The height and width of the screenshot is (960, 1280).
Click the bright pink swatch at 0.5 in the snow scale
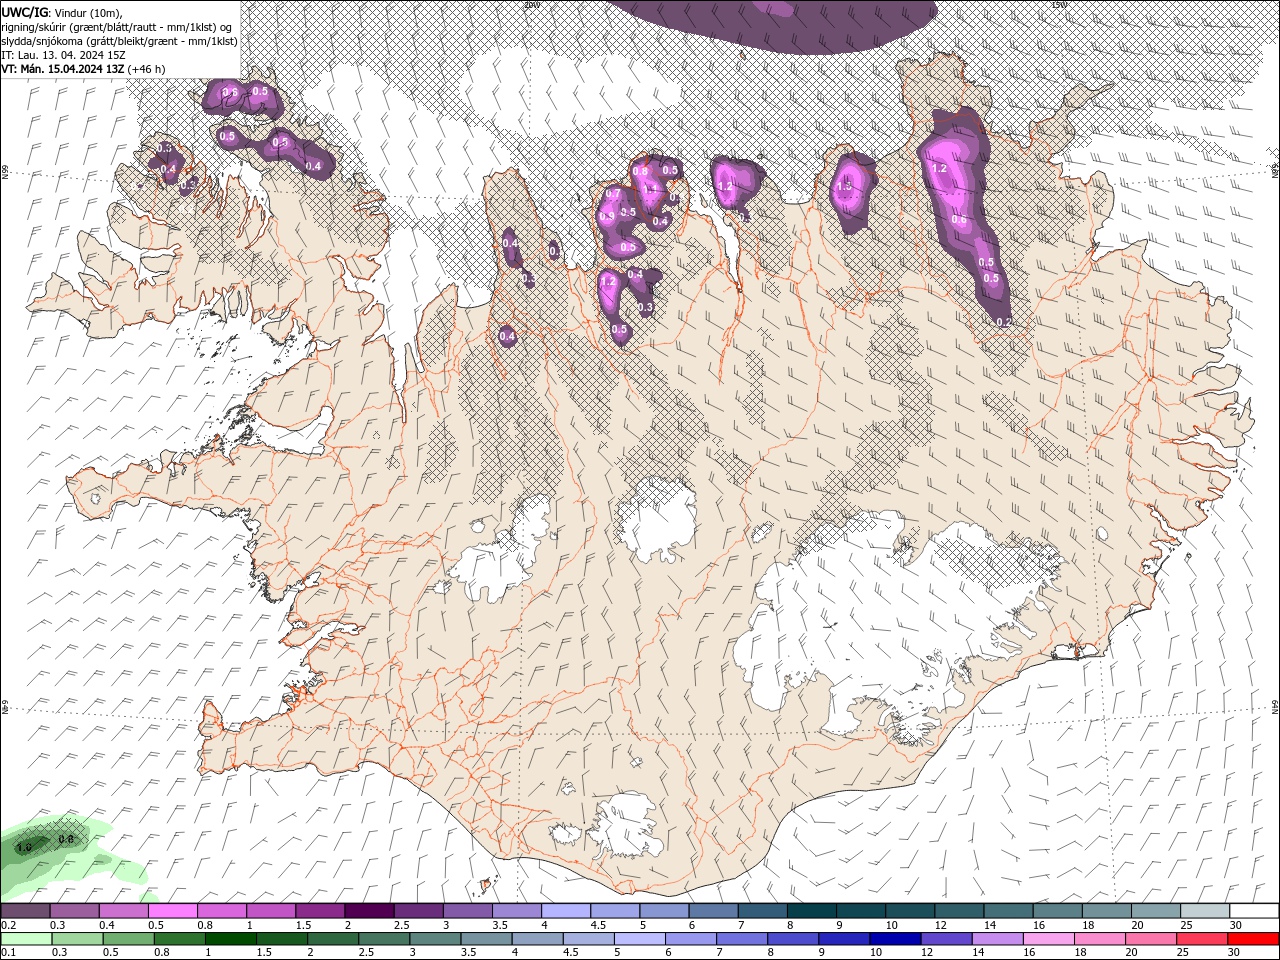click(172, 911)
